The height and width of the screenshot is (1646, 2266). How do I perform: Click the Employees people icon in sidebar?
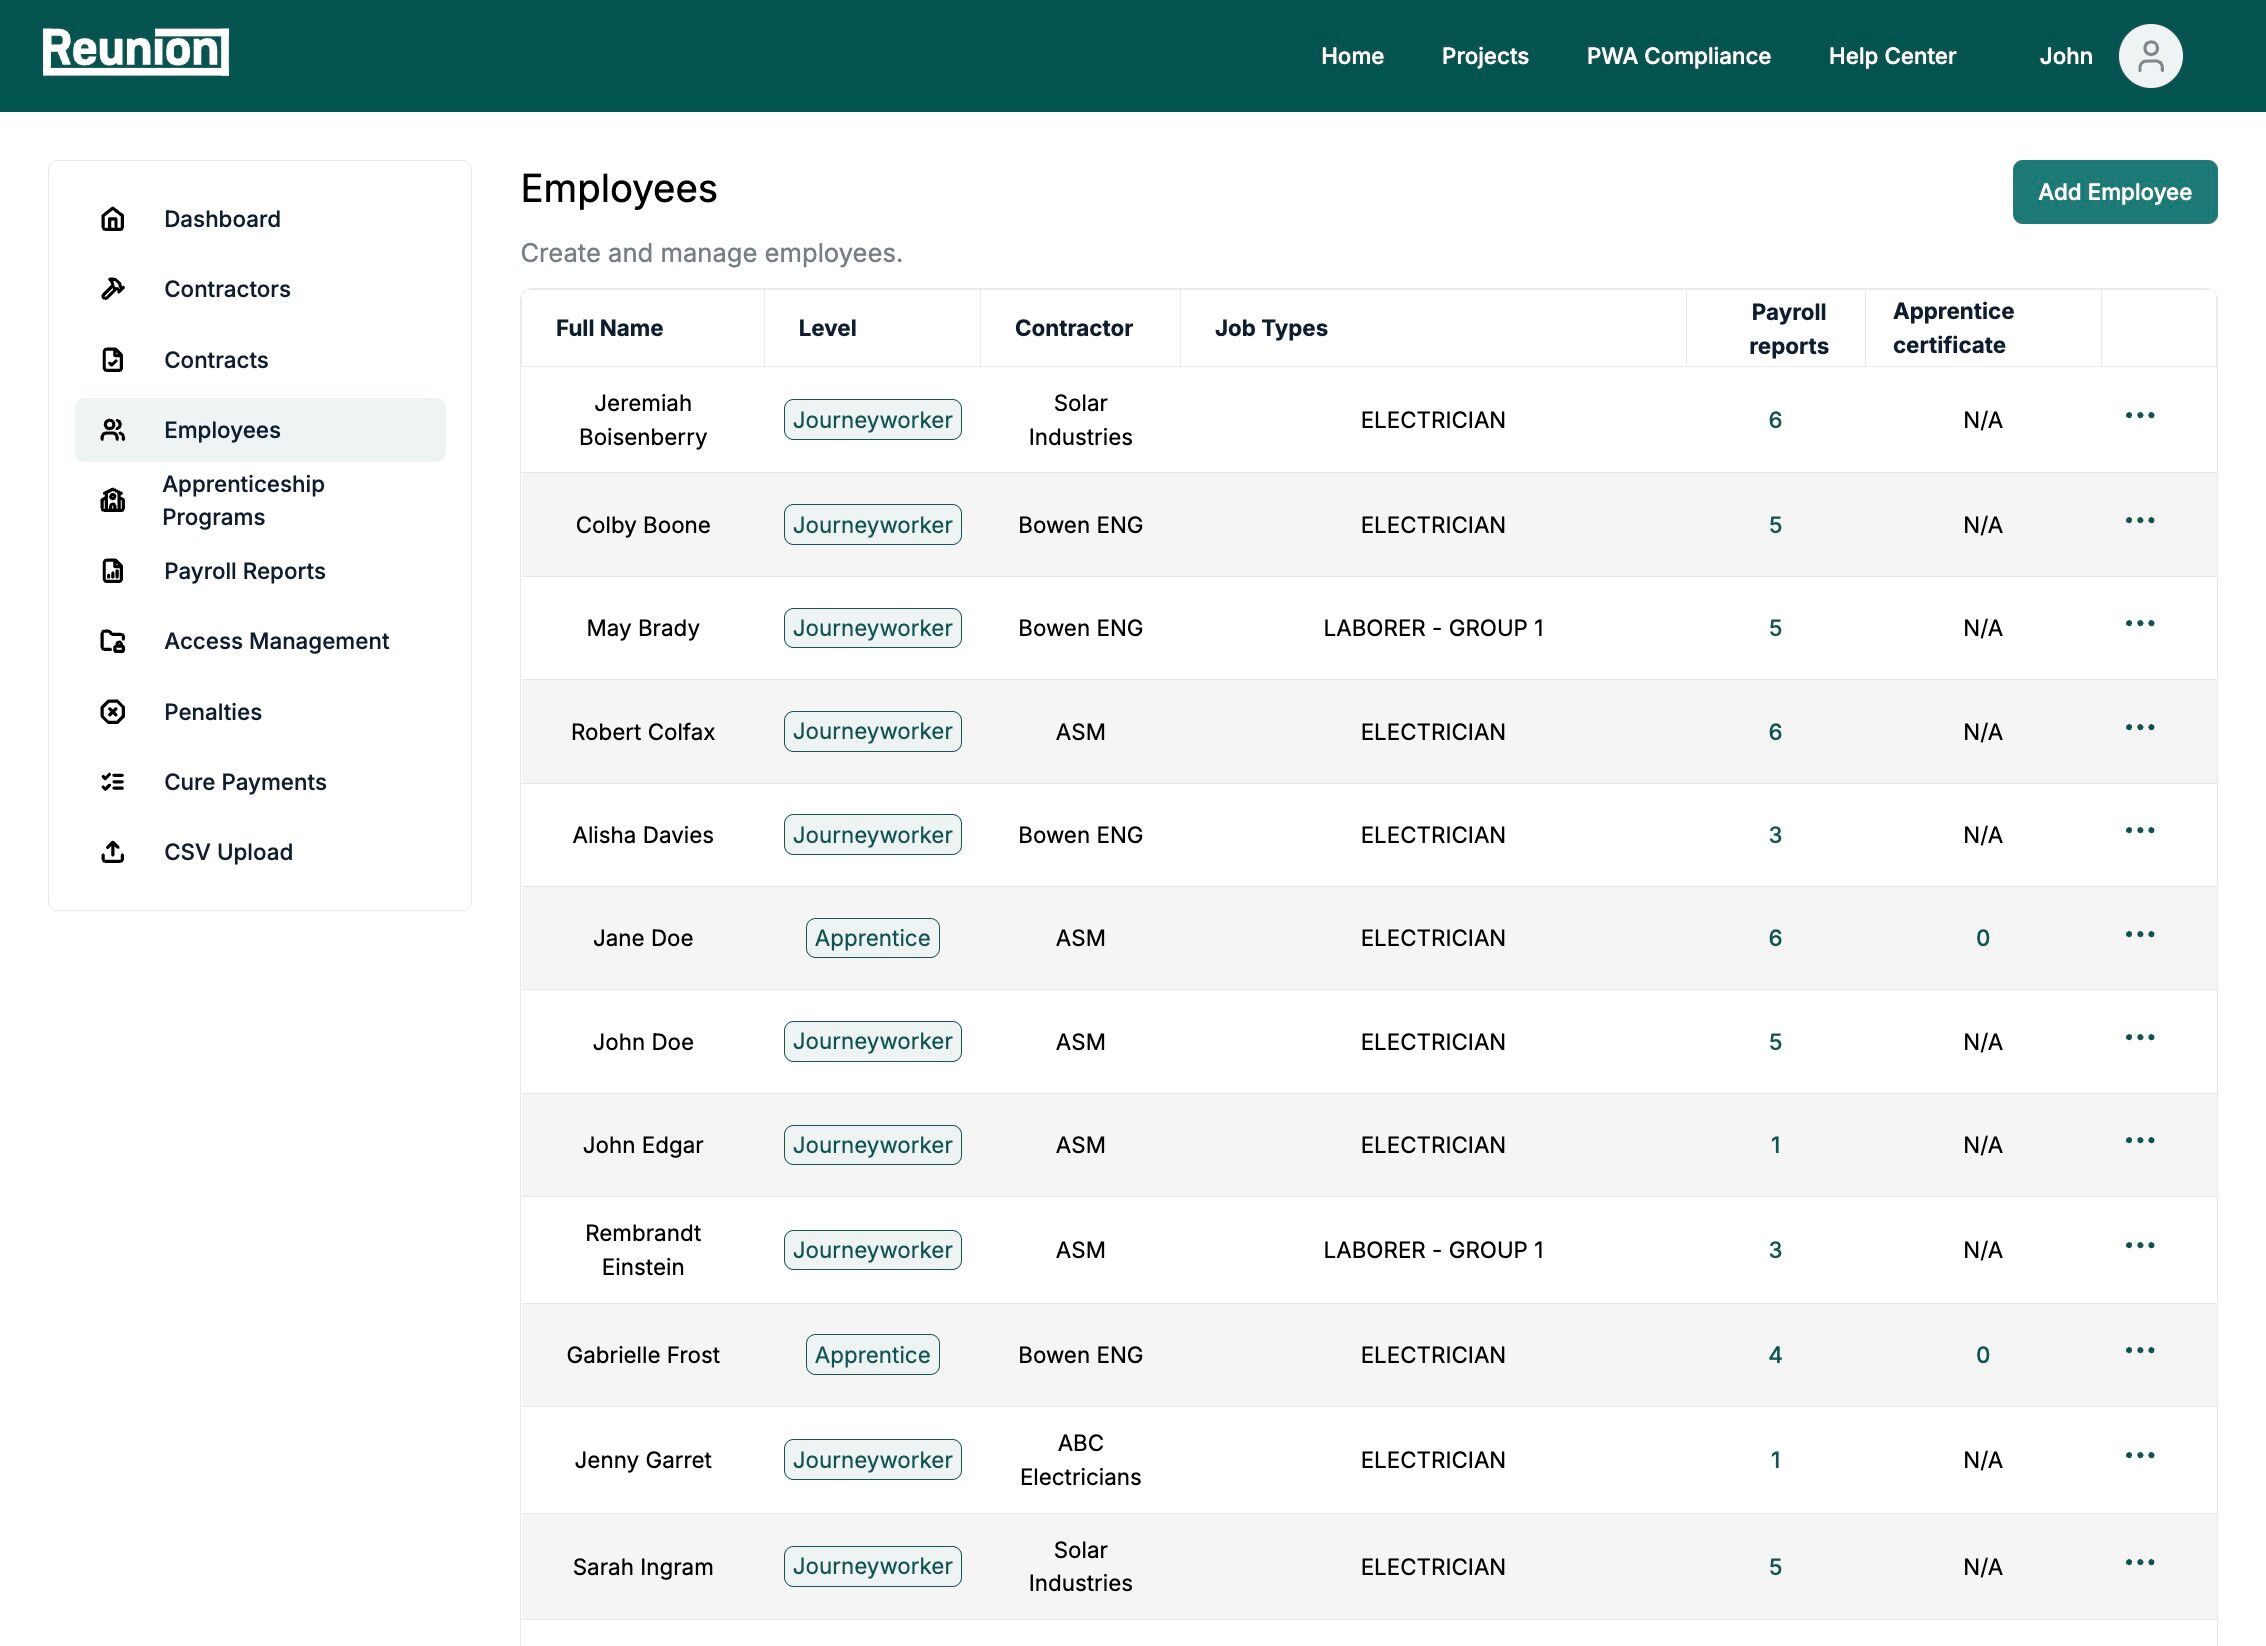pos(112,430)
